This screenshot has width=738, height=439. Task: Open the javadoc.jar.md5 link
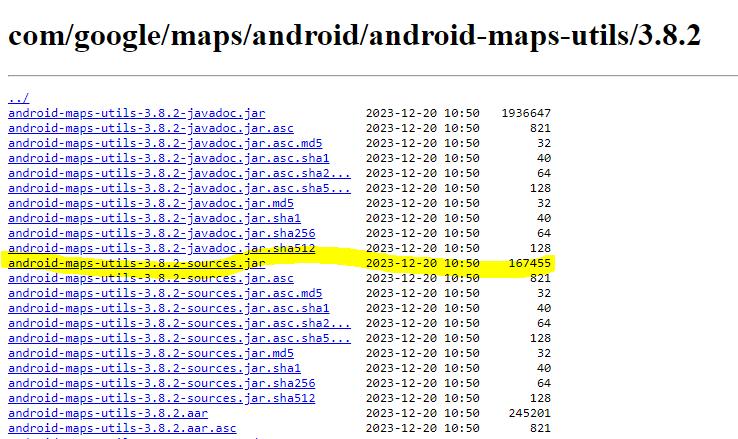coord(151,204)
